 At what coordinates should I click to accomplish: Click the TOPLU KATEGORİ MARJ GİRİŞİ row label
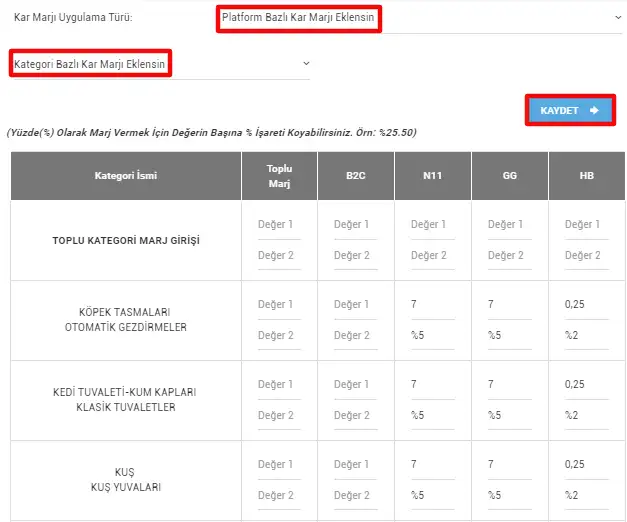[126, 240]
